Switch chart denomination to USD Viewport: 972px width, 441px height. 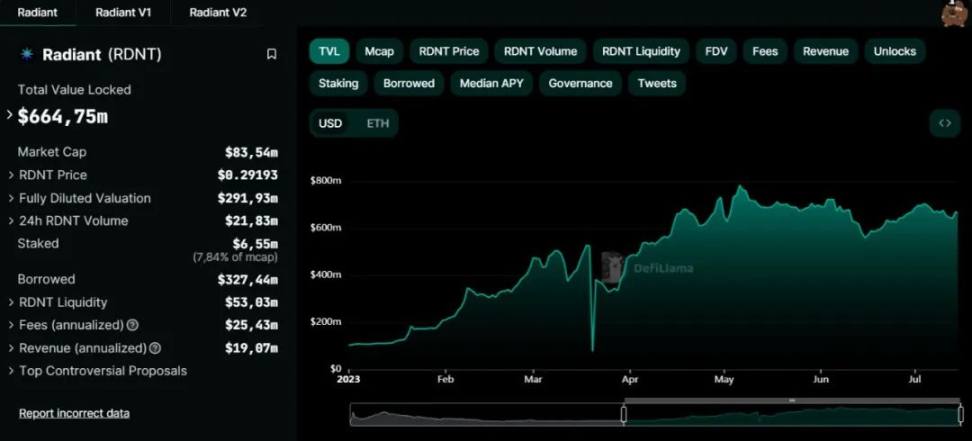tap(330, 123)
